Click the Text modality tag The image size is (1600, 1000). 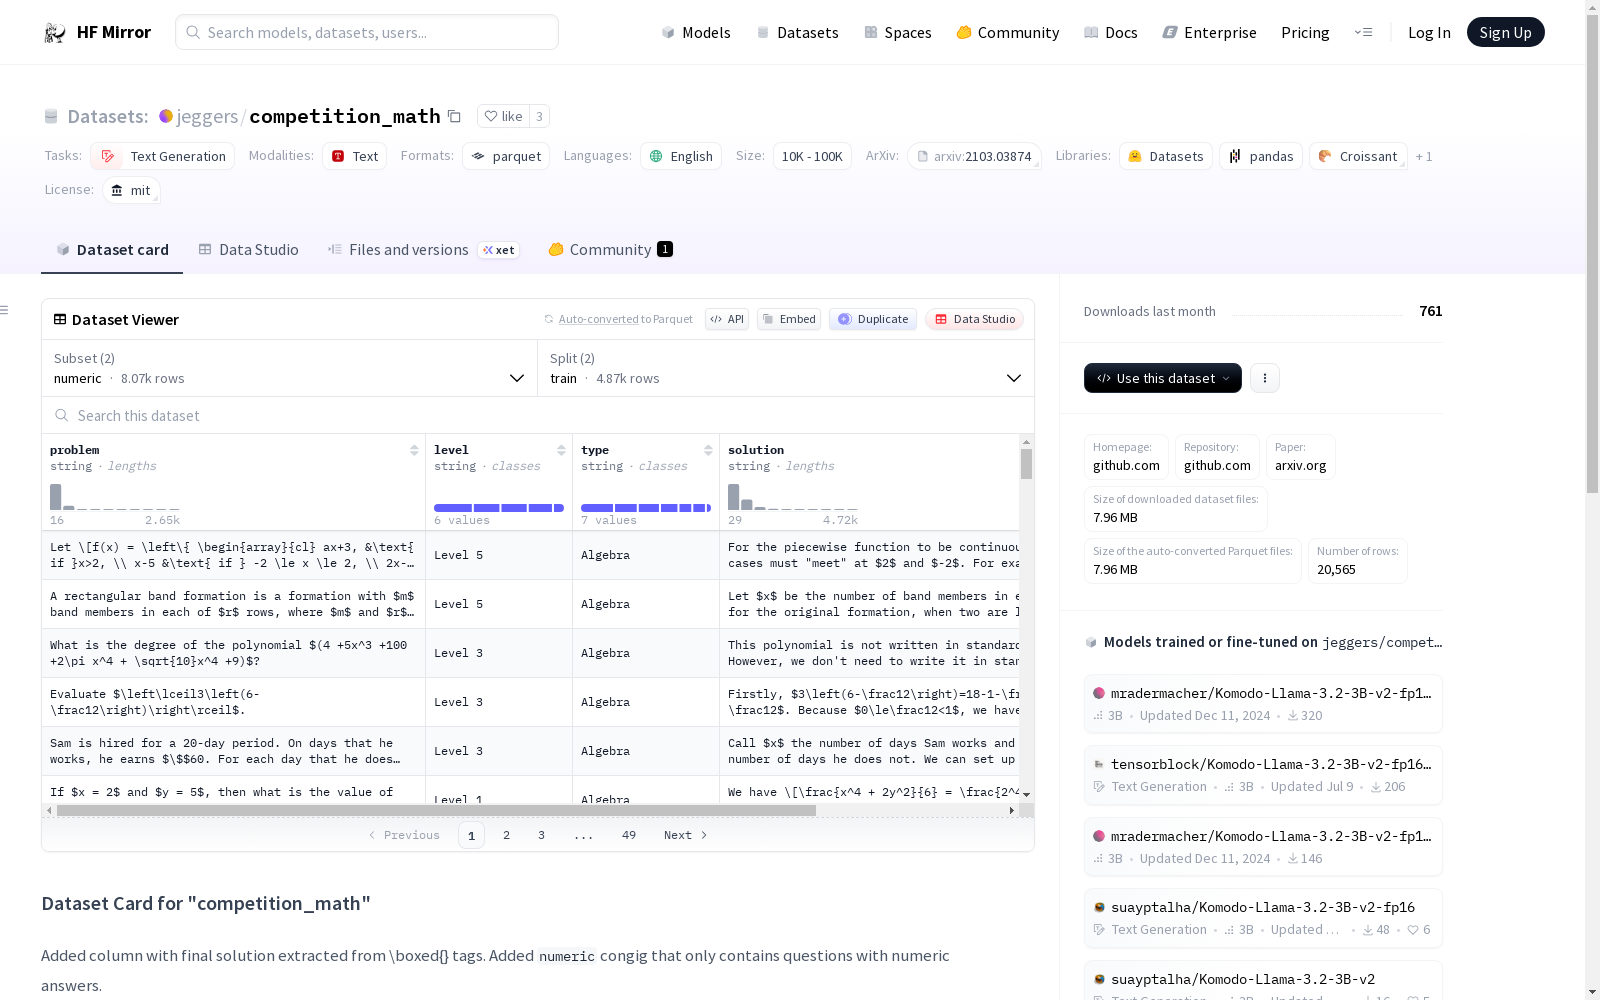pyautogui.click(x=355, y=156)
